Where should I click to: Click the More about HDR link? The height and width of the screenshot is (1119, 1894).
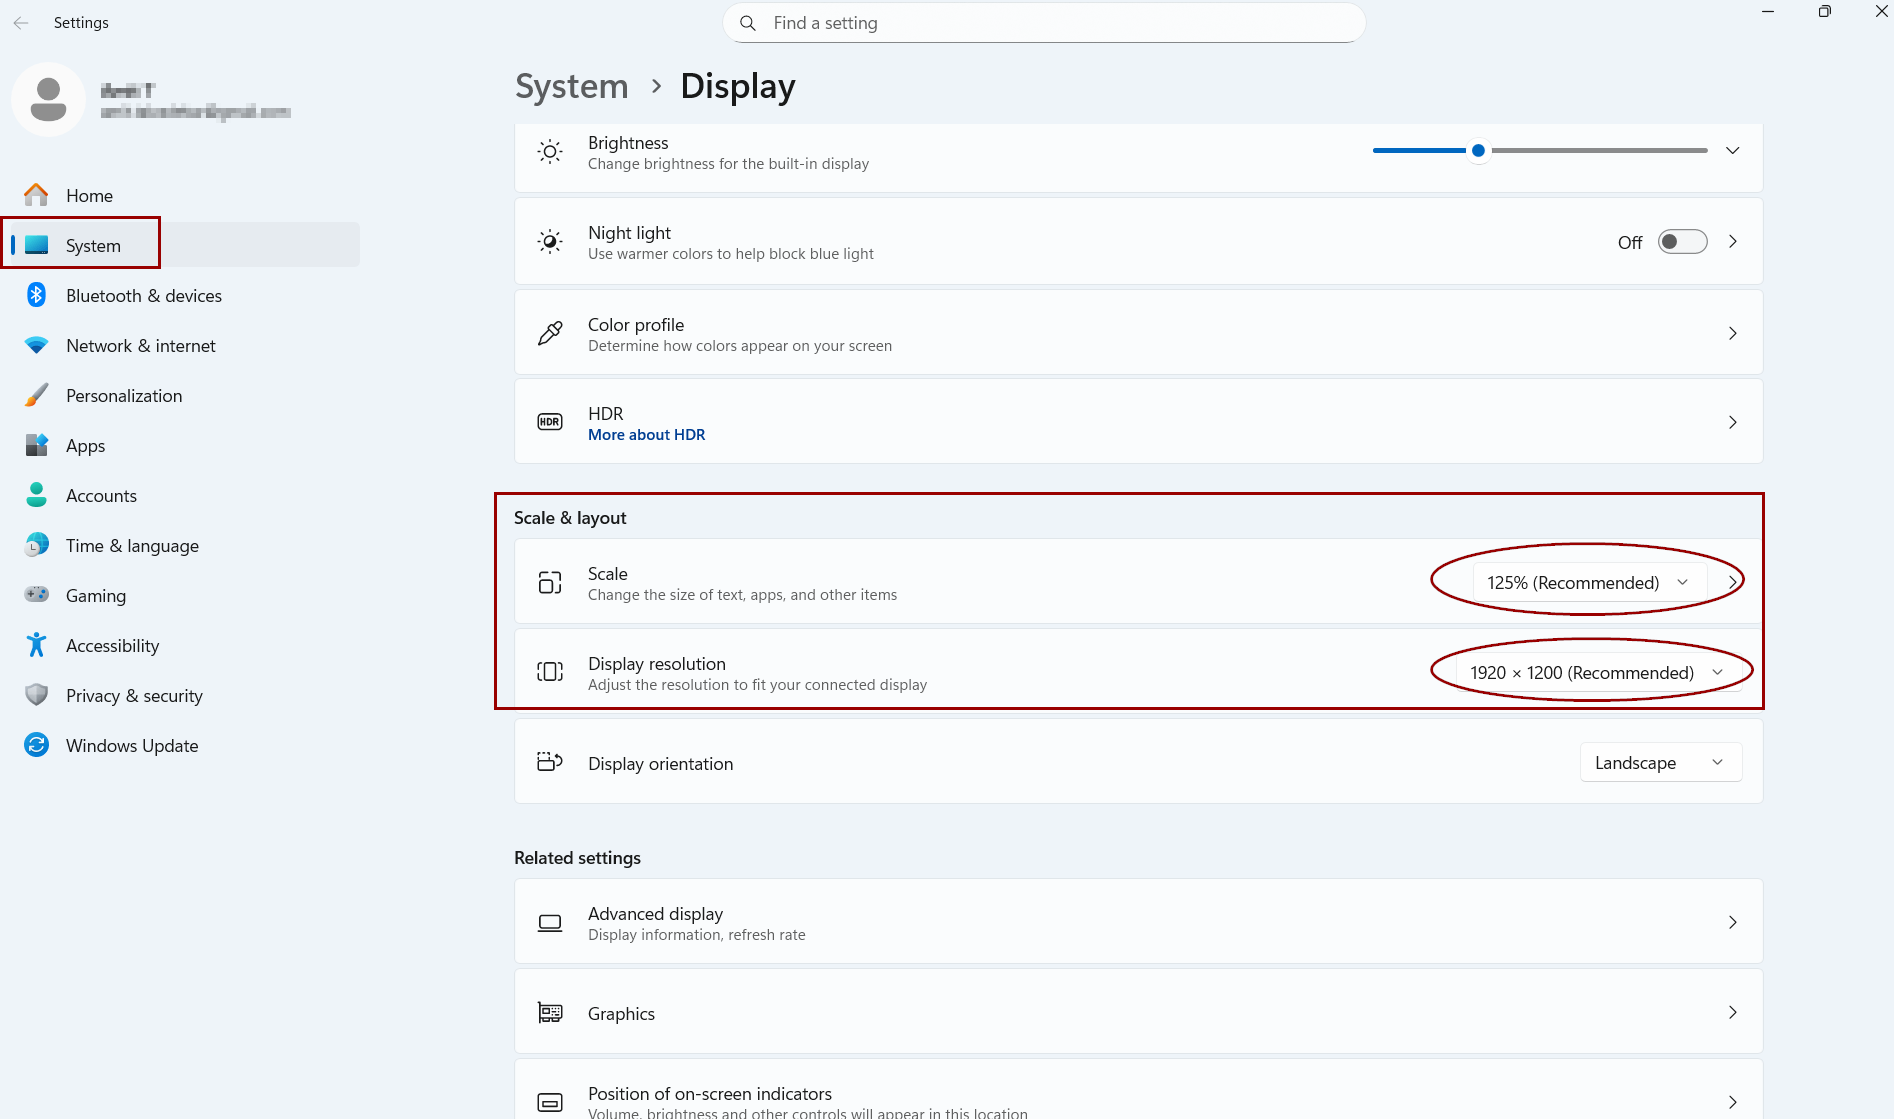pos(646,434)
